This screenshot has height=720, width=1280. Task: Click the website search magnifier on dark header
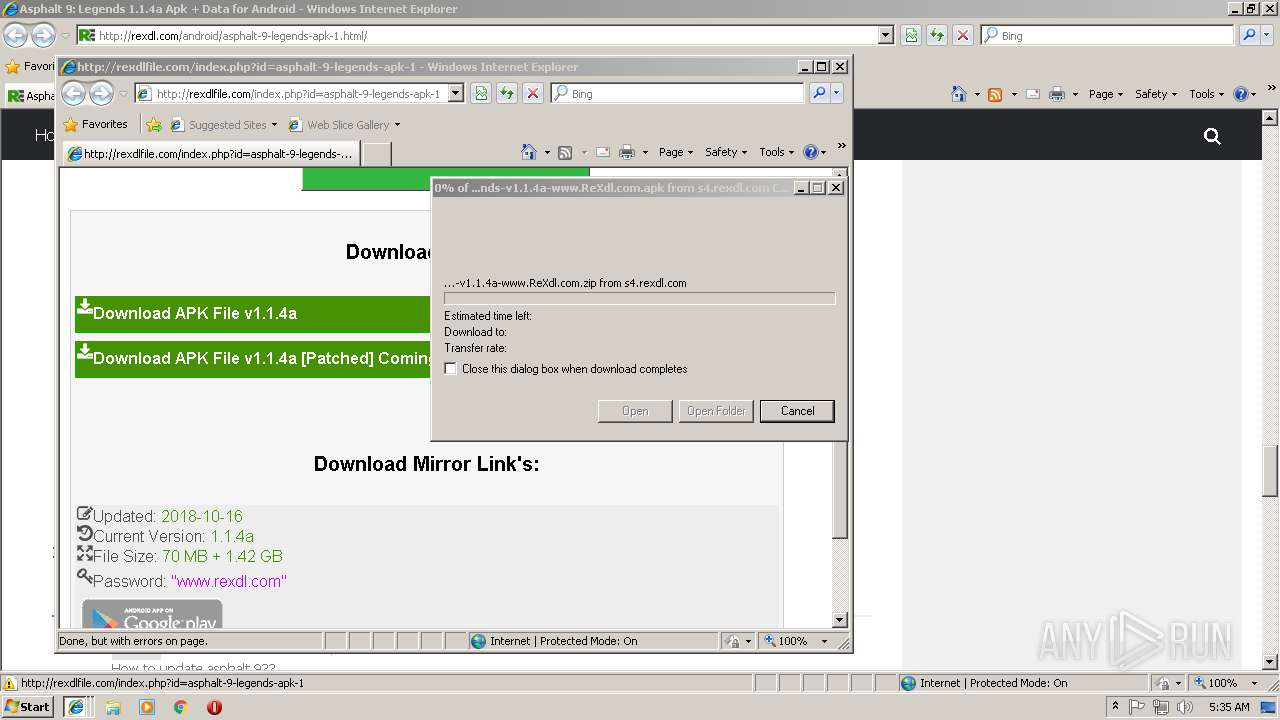point(1212,136)
